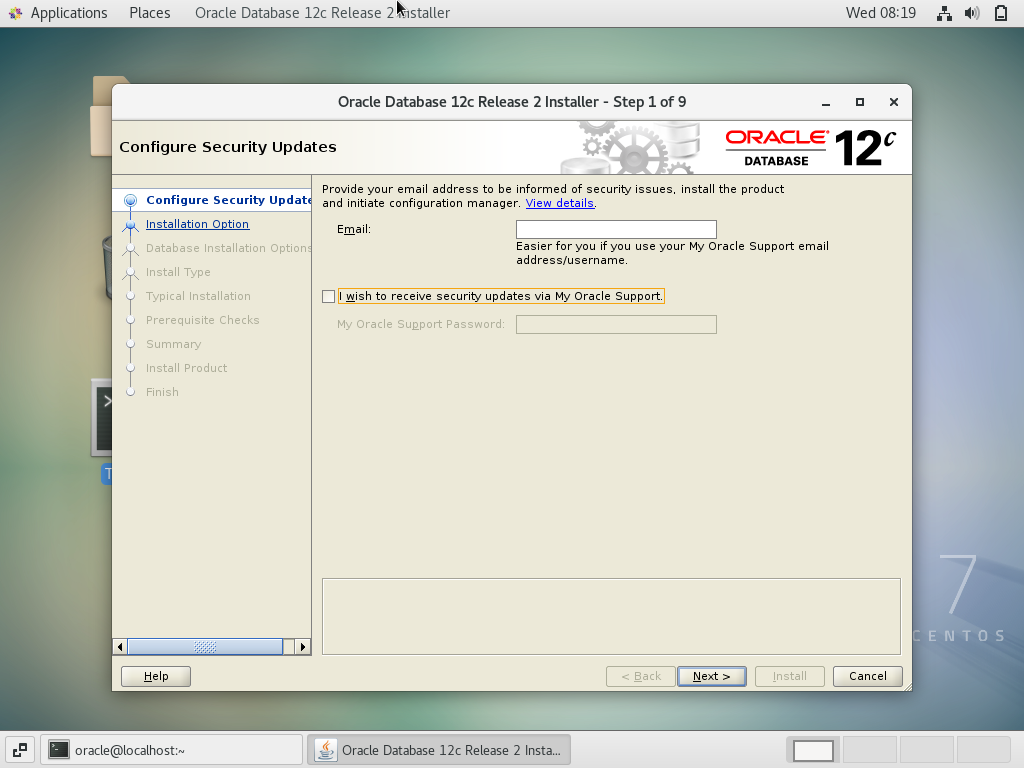
Task: Click the Email input field
Action: 616,229
